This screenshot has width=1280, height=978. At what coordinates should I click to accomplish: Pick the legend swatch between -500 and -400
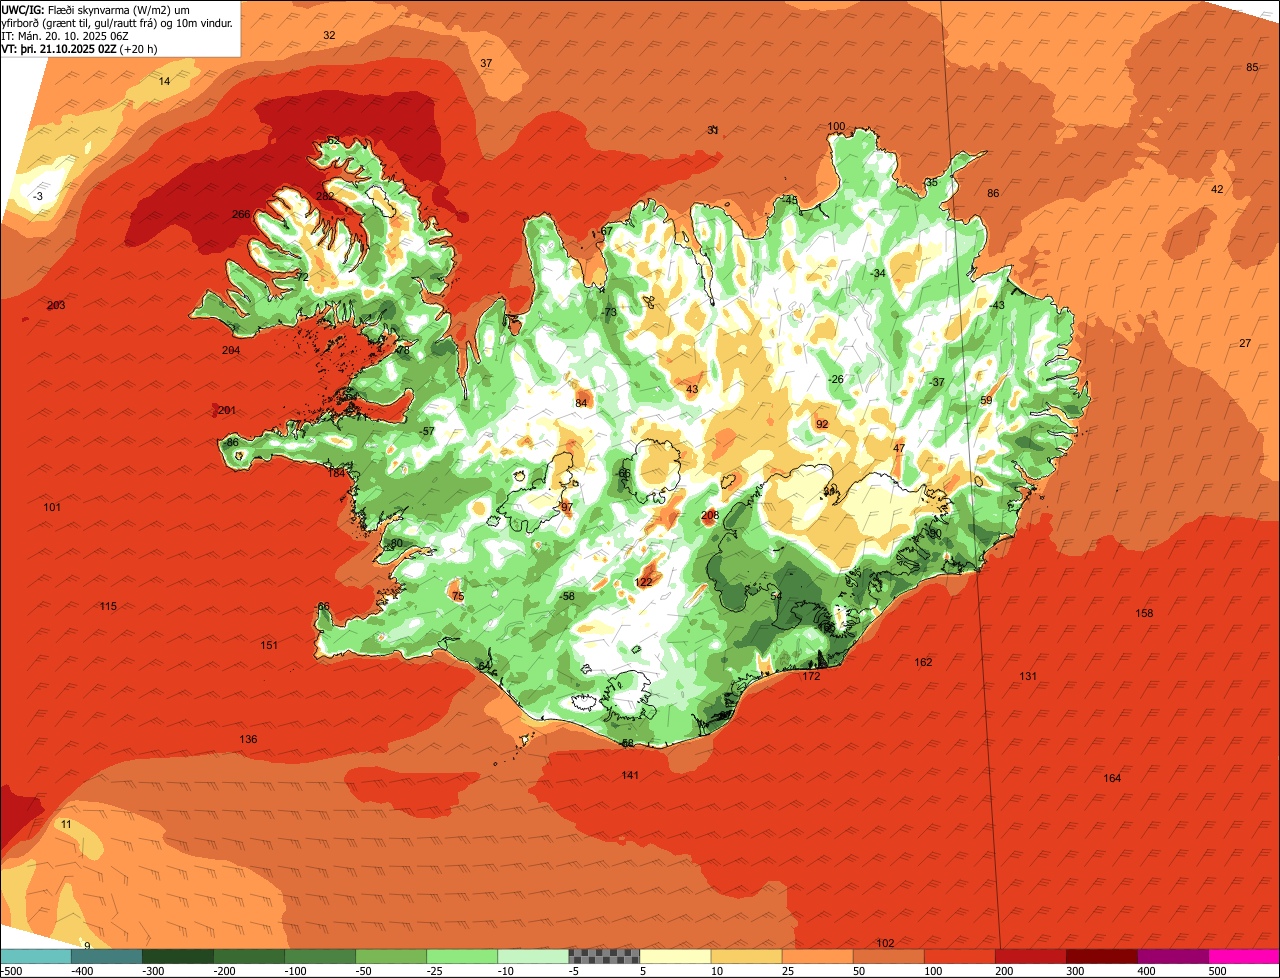tap(35, 957)
